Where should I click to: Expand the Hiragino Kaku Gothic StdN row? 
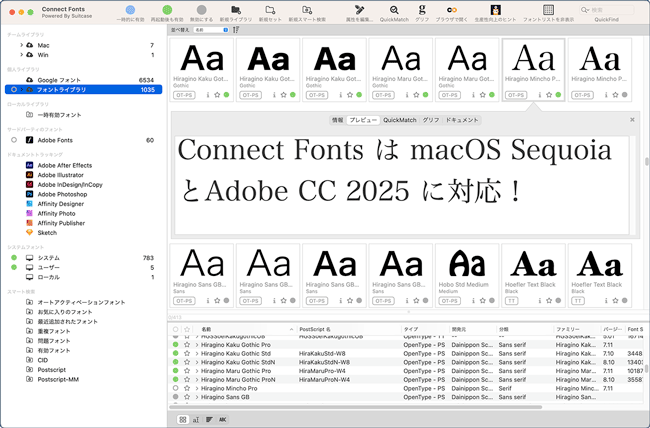[x=197, y=362]
